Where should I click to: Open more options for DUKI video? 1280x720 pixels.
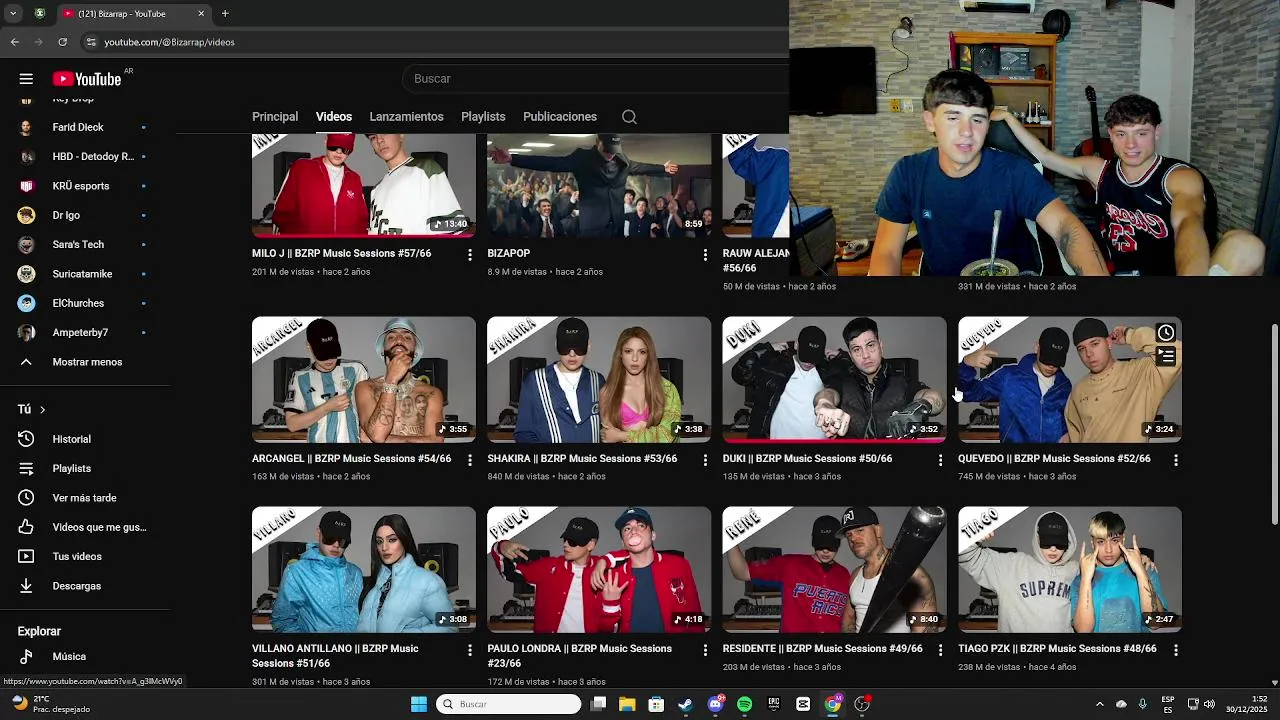(940, 460)
